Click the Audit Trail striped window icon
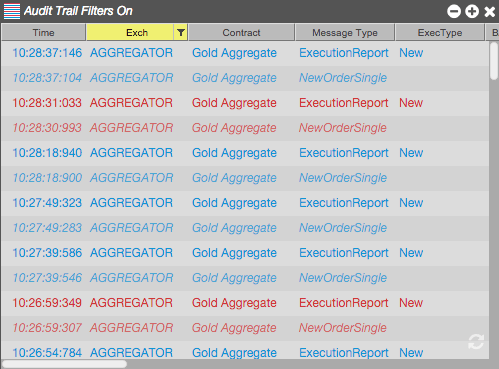499x369 pixels. coord(12,11)
